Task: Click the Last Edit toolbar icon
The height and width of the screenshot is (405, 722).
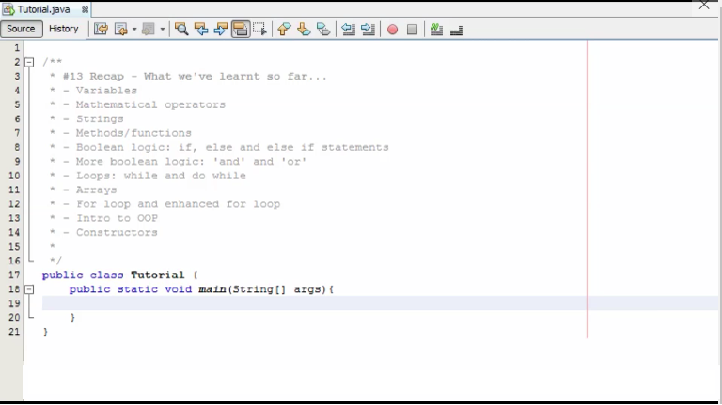Action: tap(101, 29)
